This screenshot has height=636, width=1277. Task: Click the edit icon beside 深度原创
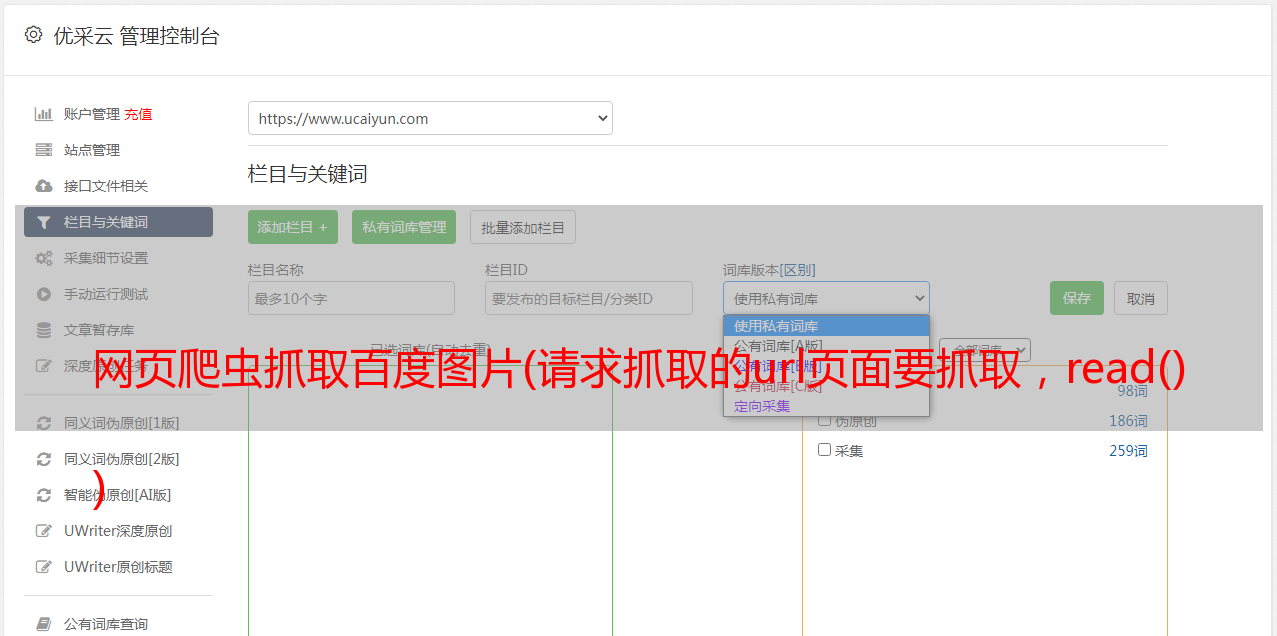pos(43,366)
